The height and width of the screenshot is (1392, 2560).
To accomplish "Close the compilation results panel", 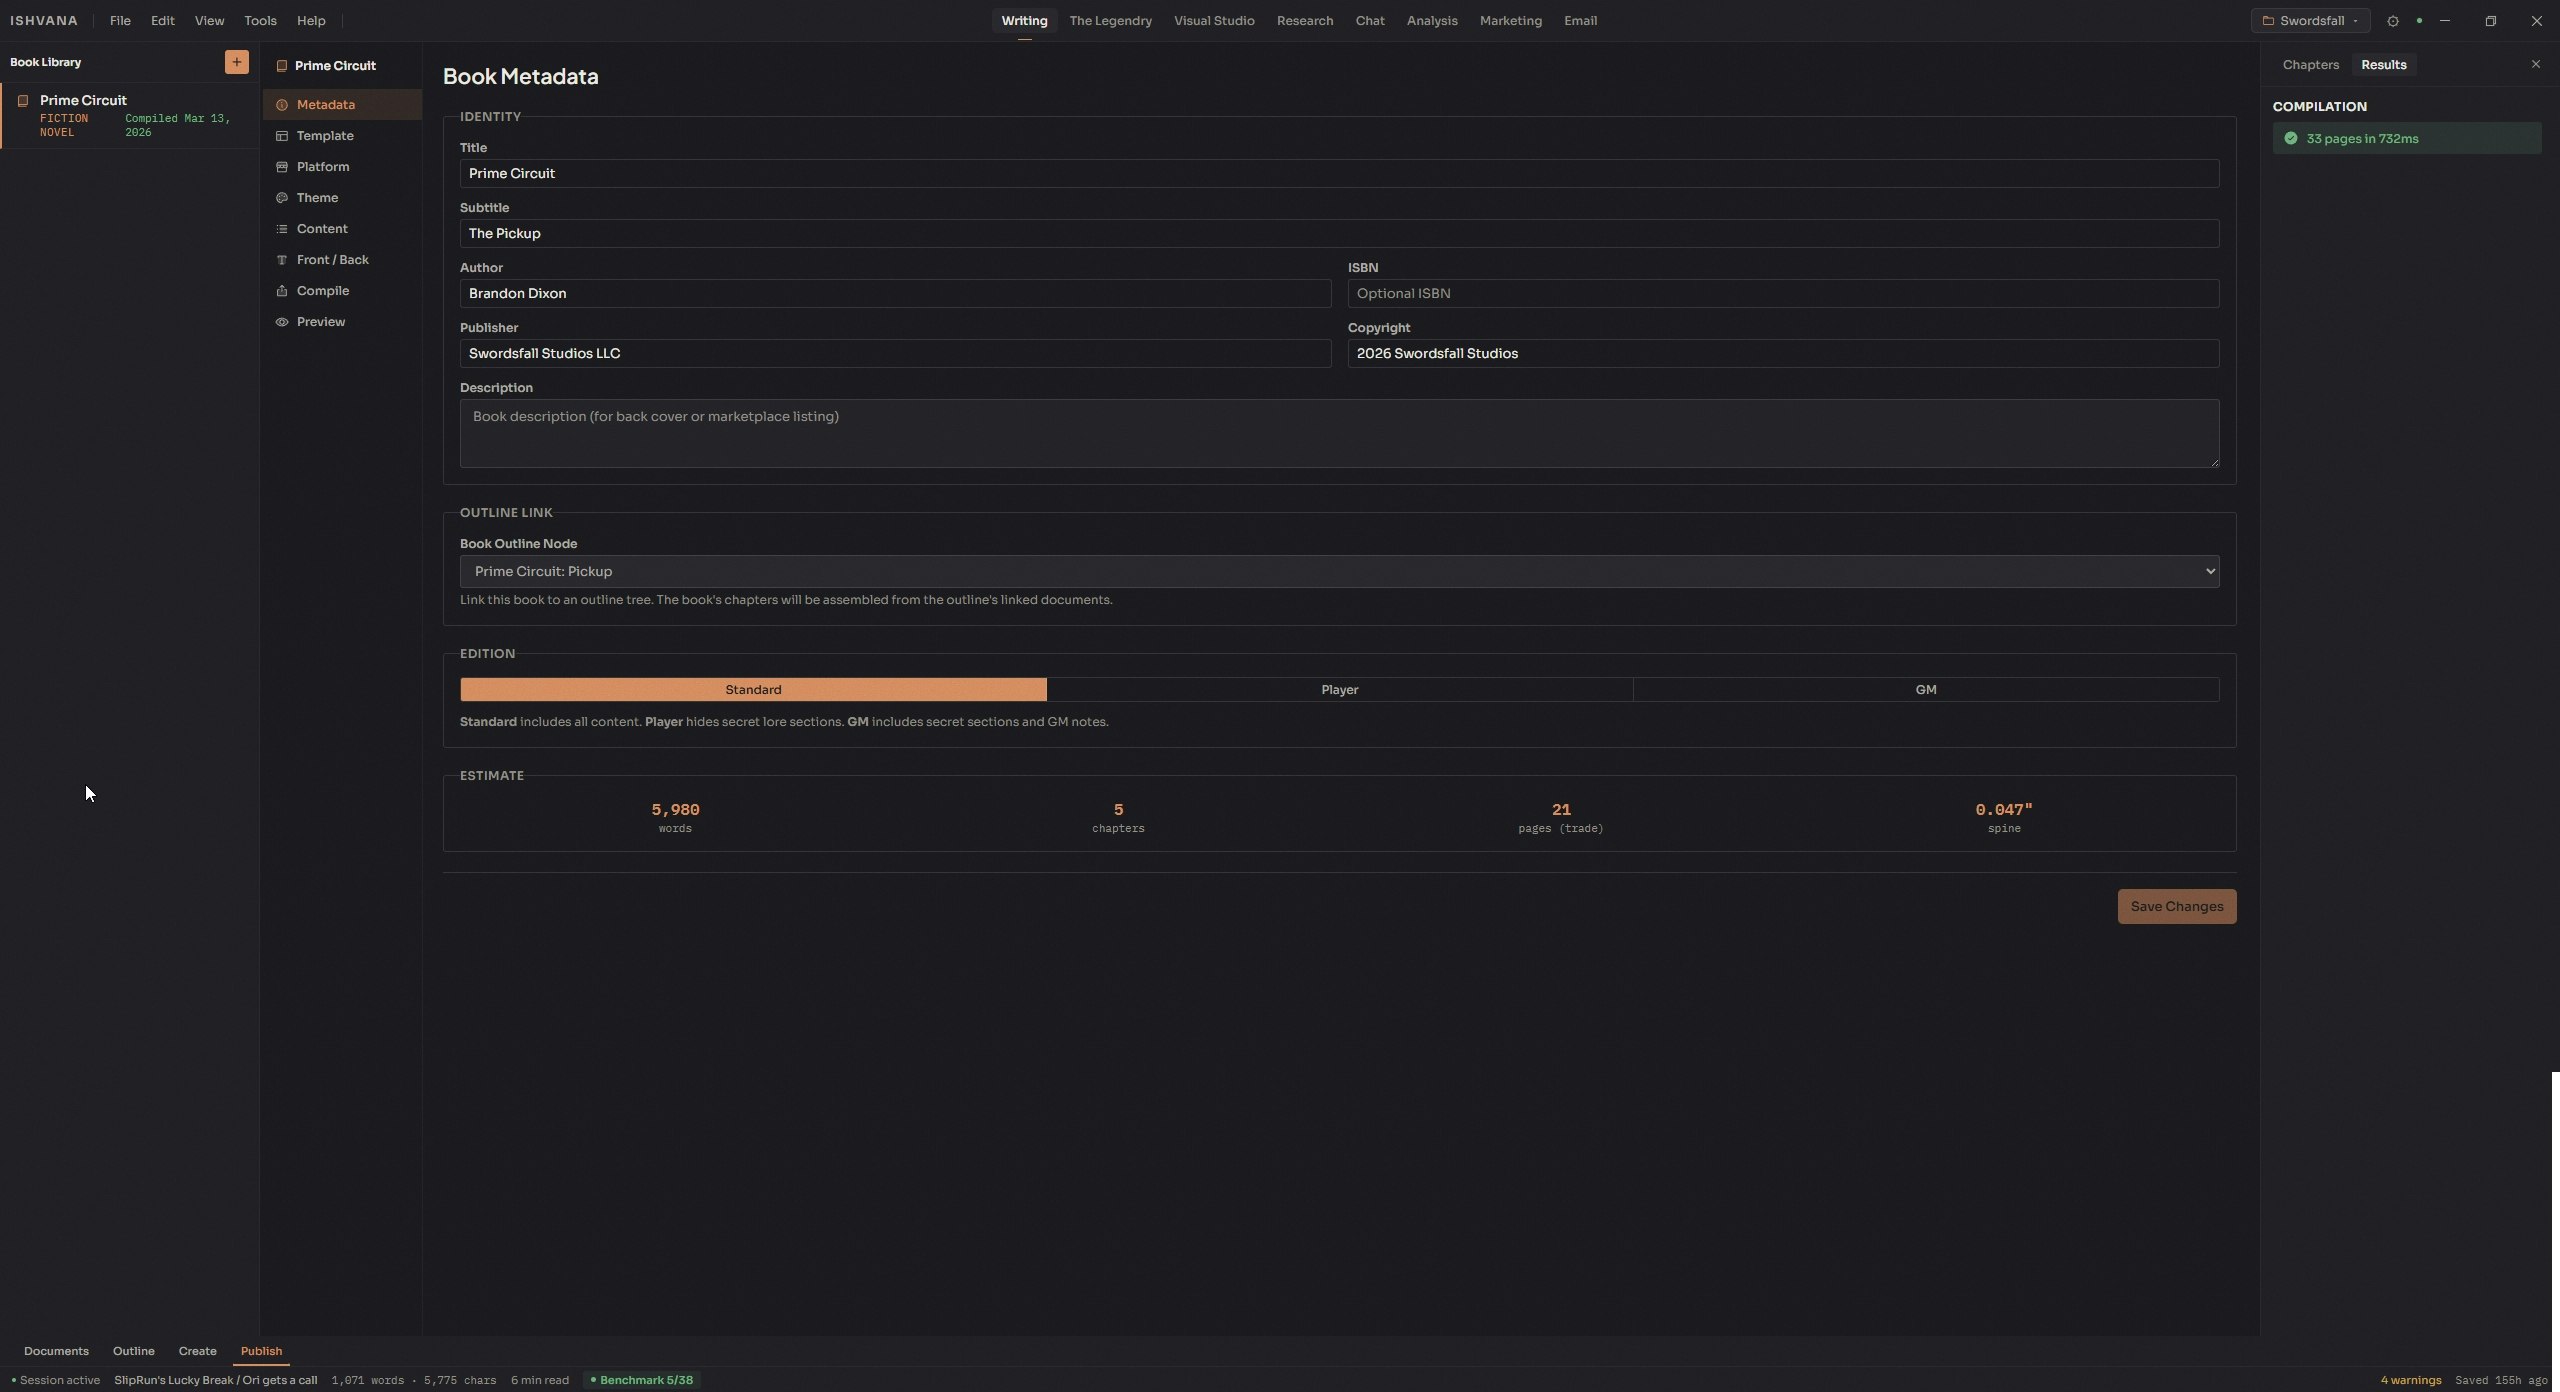I will click(2535, 64).
